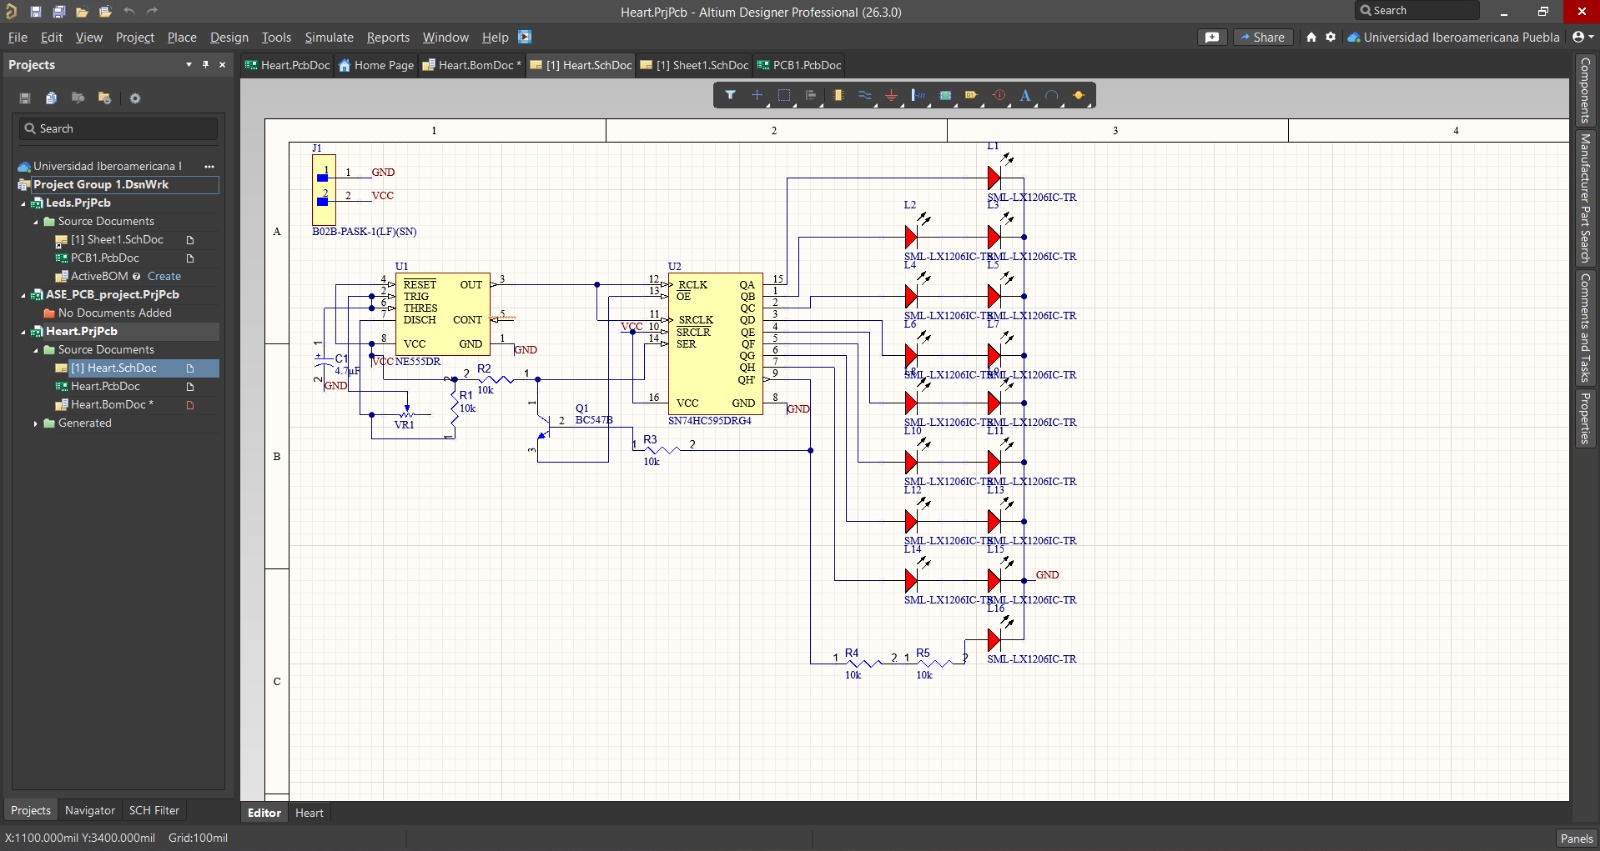Collapse the Leds.PrjPcb project node
Viewport: 1600px width, 851px height.
(x=24, y=203)
